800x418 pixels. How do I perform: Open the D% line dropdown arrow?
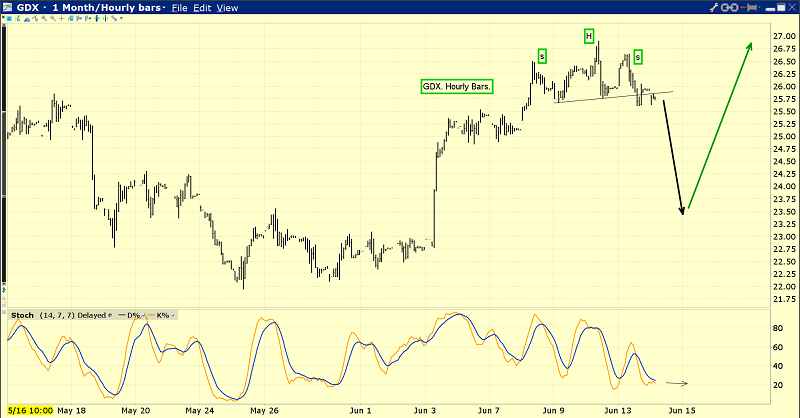[x=144, y=315]
